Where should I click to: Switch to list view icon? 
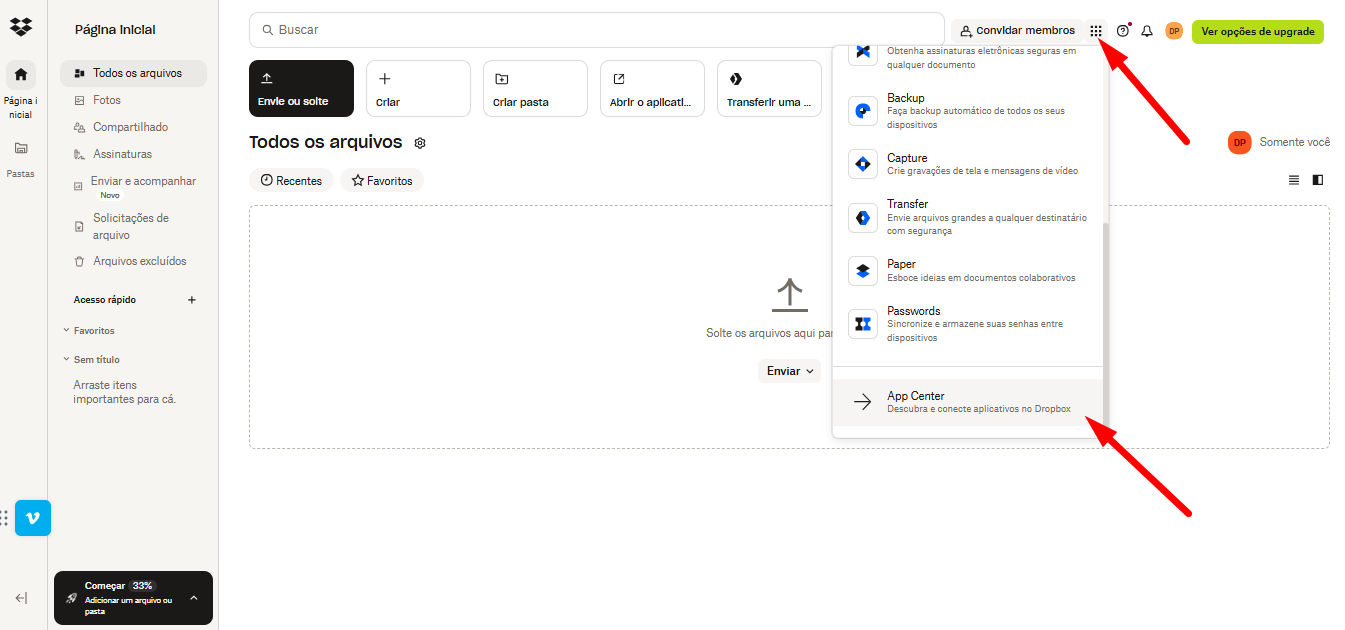tap(1294, 180)
